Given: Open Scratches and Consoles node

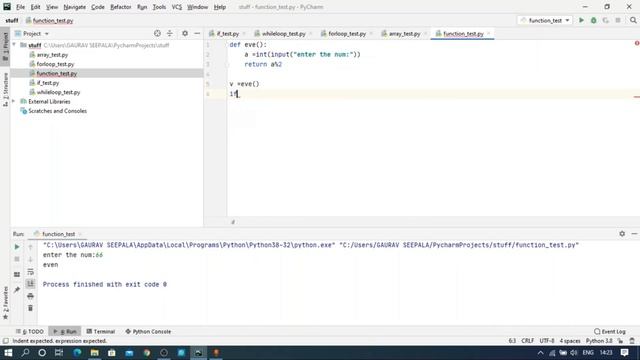Looking at the screenshot, I should [57, 111].
